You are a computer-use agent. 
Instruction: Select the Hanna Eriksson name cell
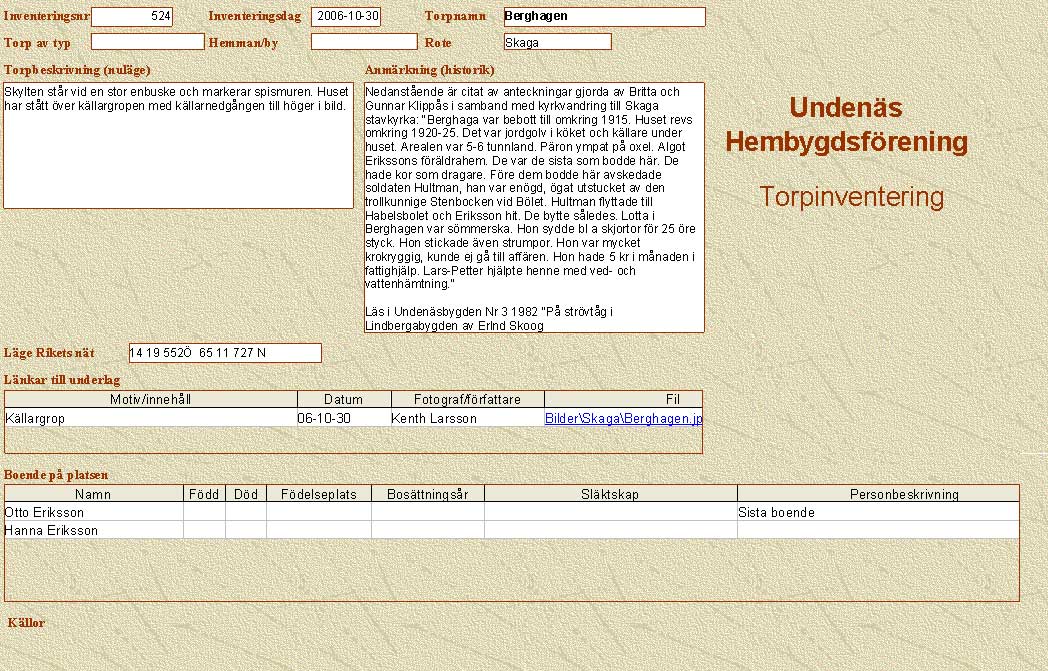point(94,530)
